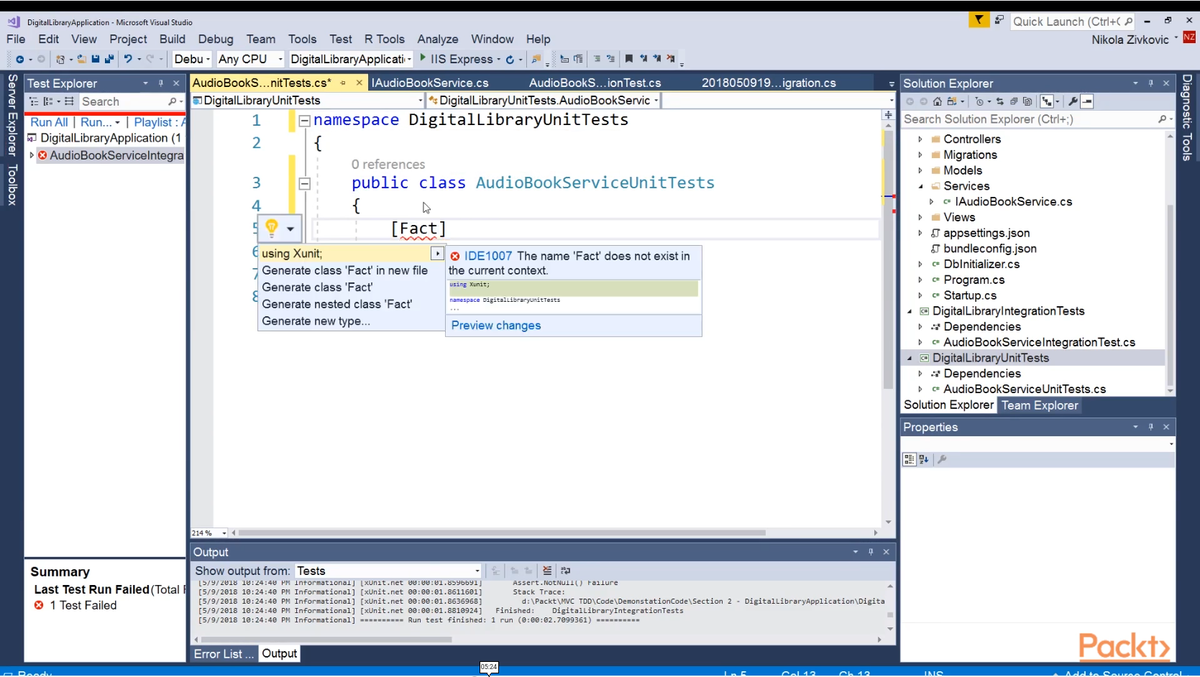Open the R Tools menu
The image size is (1200, 677).
coord(384,39)
